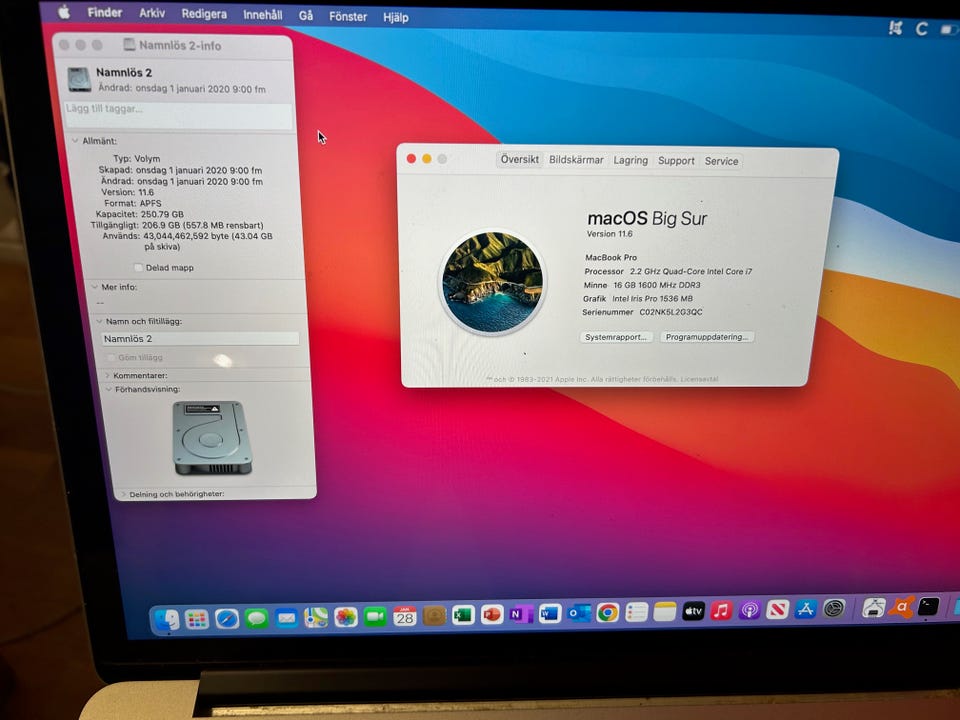Click the Format value APFS
The width and height of the screenshot is (960, 720).
(150, 203)
